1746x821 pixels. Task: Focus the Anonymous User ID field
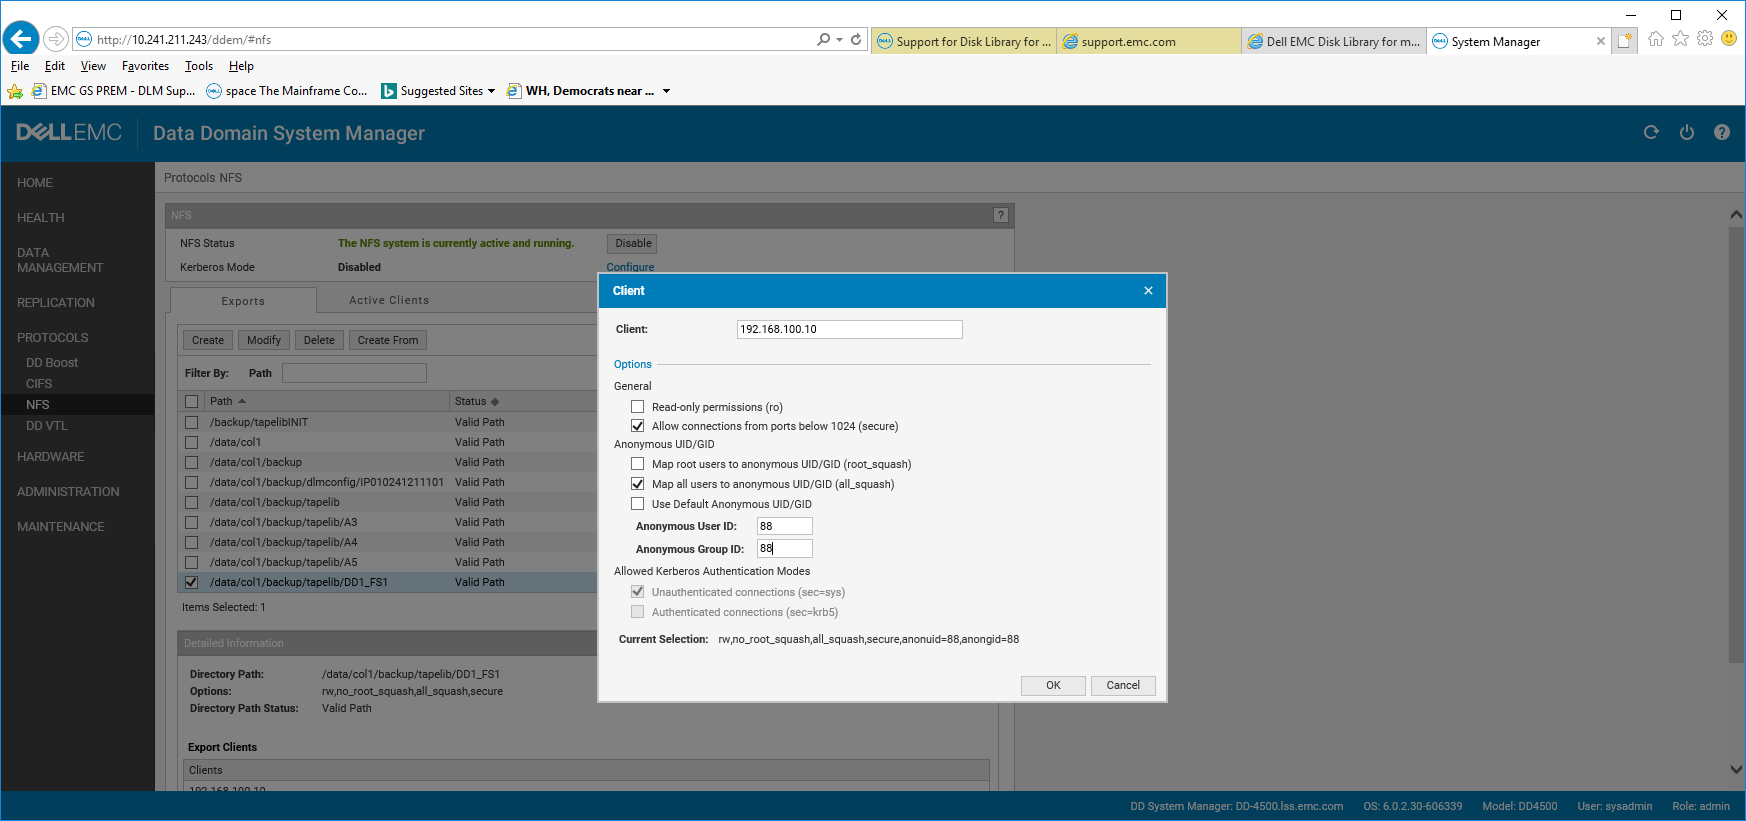(784, 526)
